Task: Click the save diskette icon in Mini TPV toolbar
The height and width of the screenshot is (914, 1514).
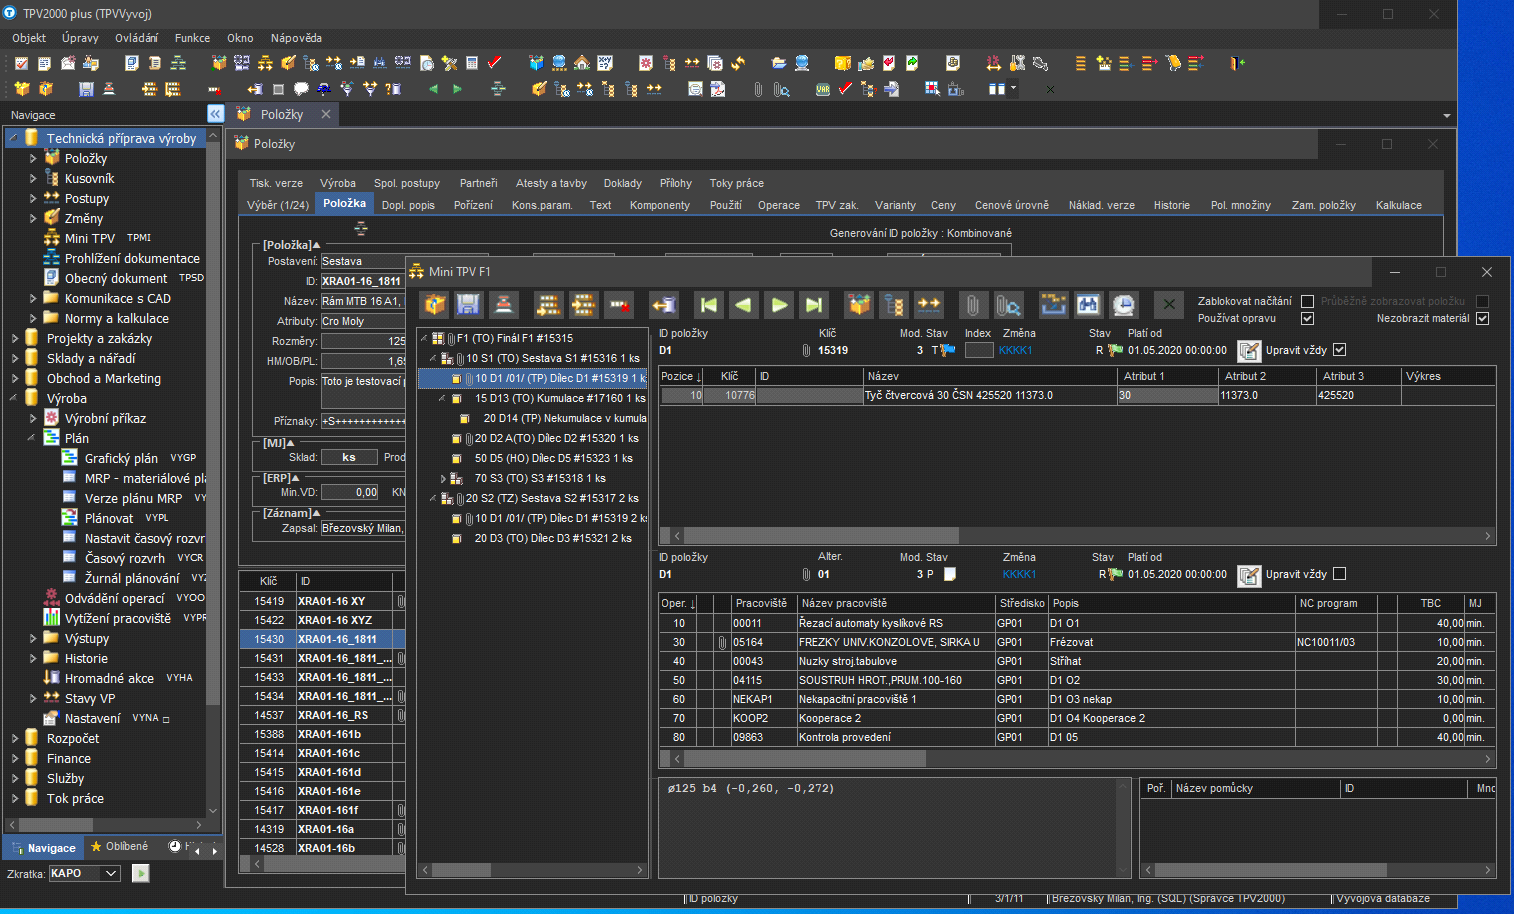Action: tap(467, 304)
